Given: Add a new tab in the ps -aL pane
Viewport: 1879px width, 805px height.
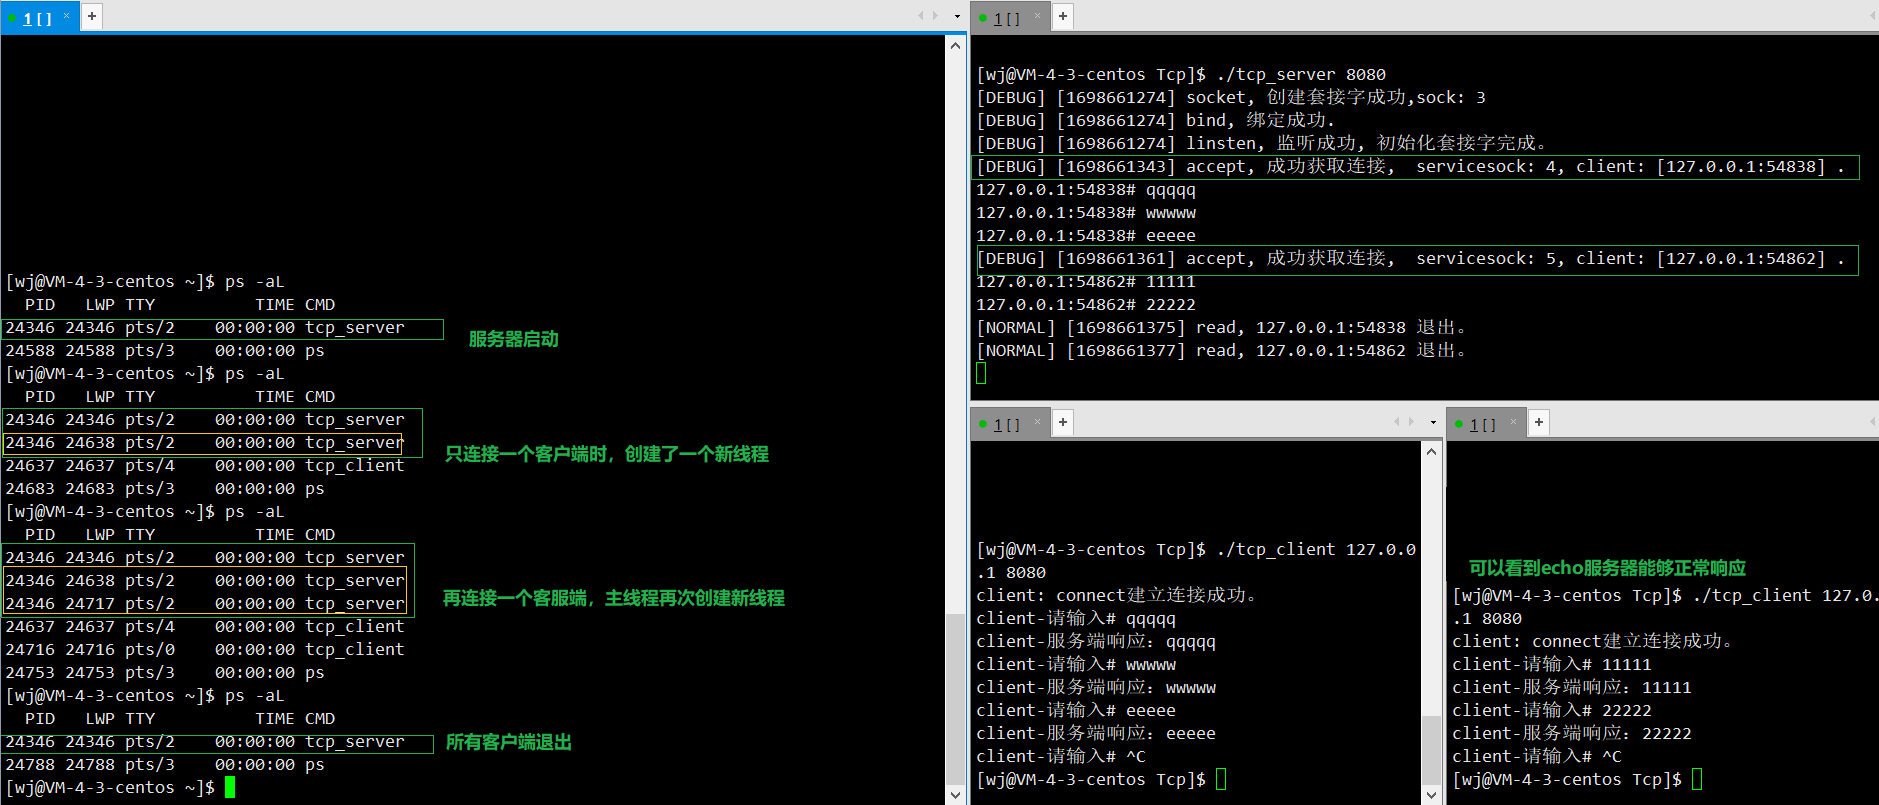Looking at the screenshot, I should click(x=92, y=16).
